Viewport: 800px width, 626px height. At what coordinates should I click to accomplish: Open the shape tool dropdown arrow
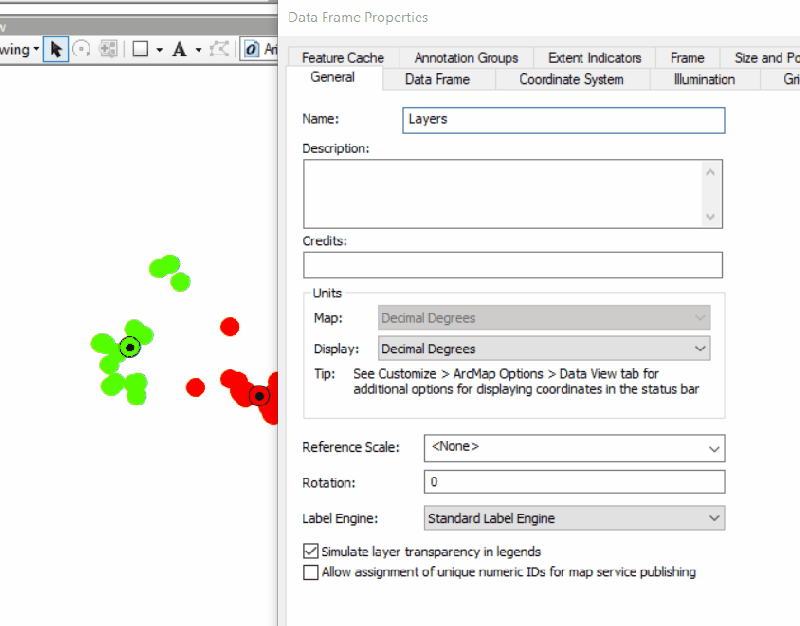pyautogui.click(x=159, y=48)
